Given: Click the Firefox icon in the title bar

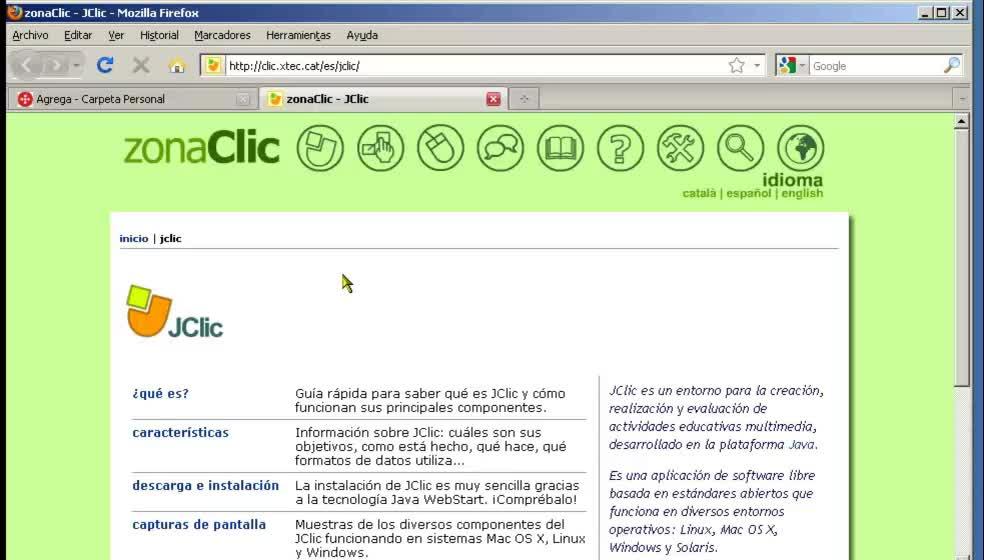Looking at the screenshot, I should (x=14, y=12).
